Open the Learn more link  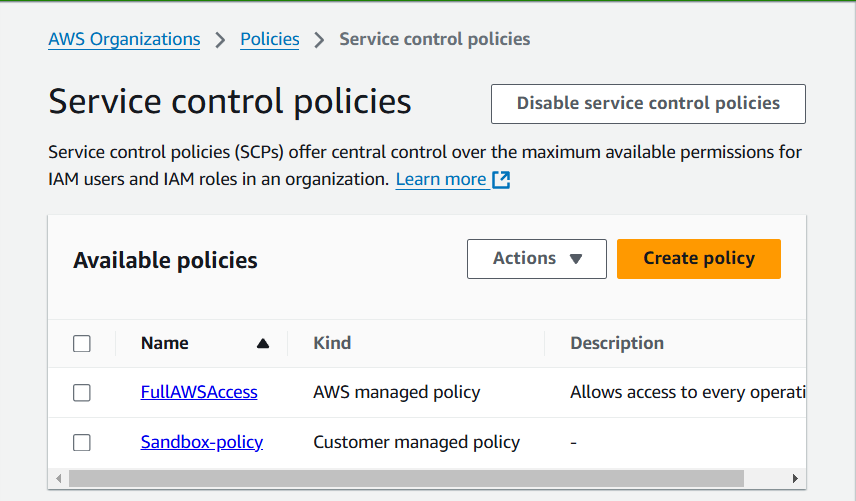441,180
